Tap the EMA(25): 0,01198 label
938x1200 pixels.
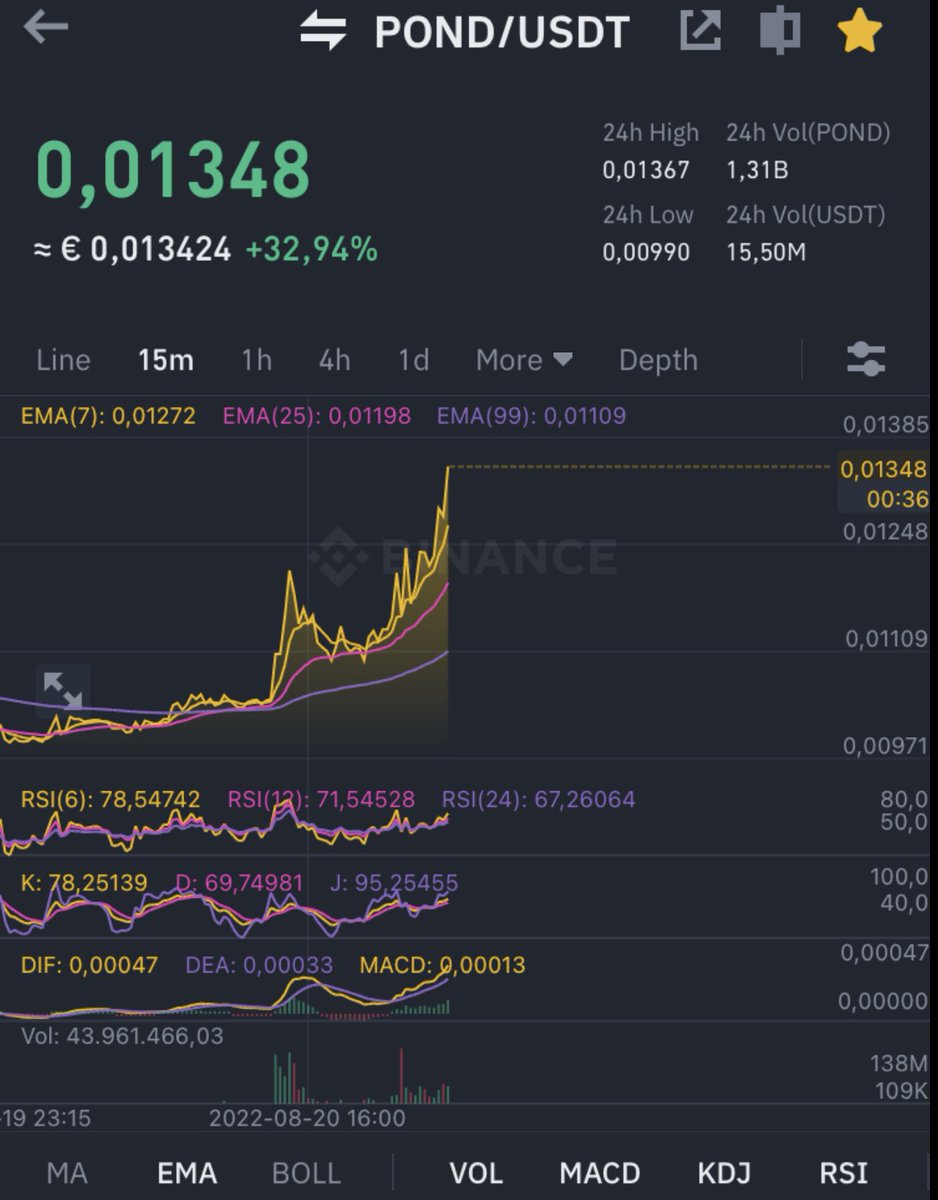tap(317, 416)
